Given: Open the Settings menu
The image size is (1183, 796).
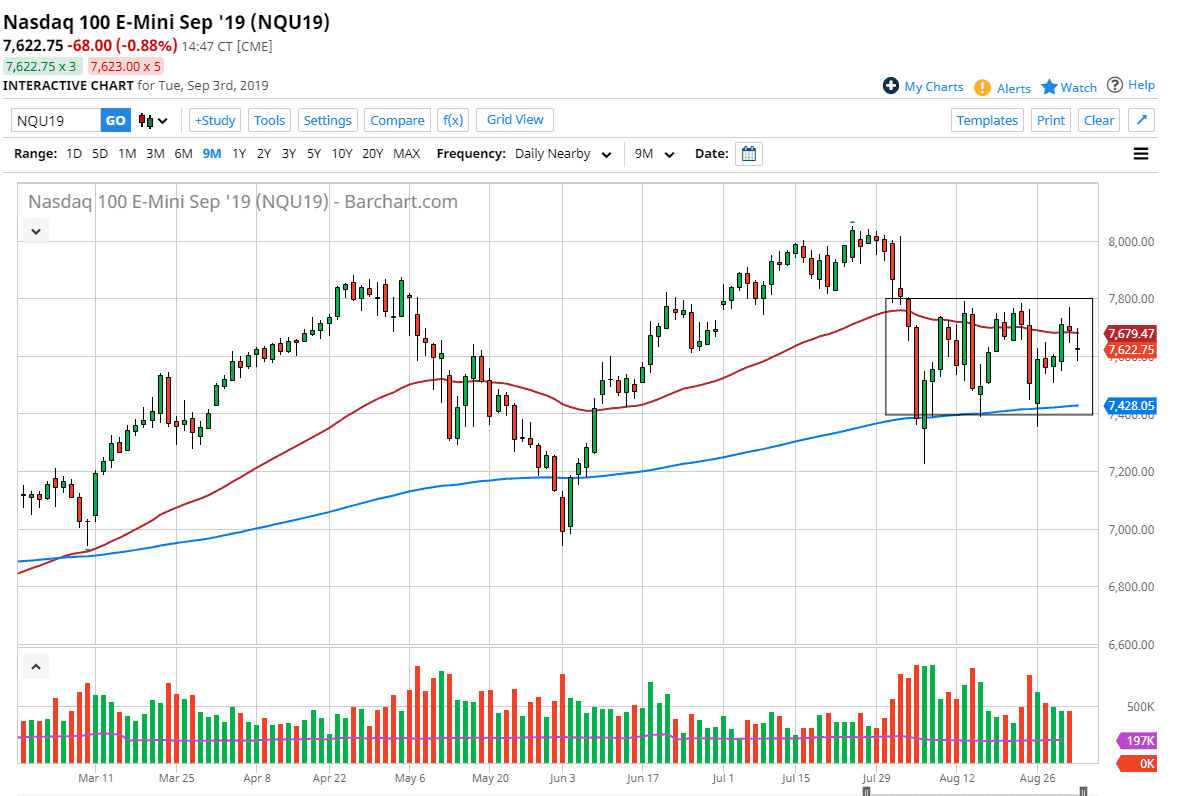Looking at the screenshot, I should (327, 120).
